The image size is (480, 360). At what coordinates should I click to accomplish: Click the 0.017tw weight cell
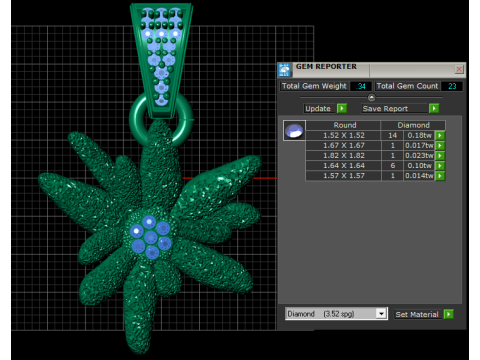(x=419, y=145)
